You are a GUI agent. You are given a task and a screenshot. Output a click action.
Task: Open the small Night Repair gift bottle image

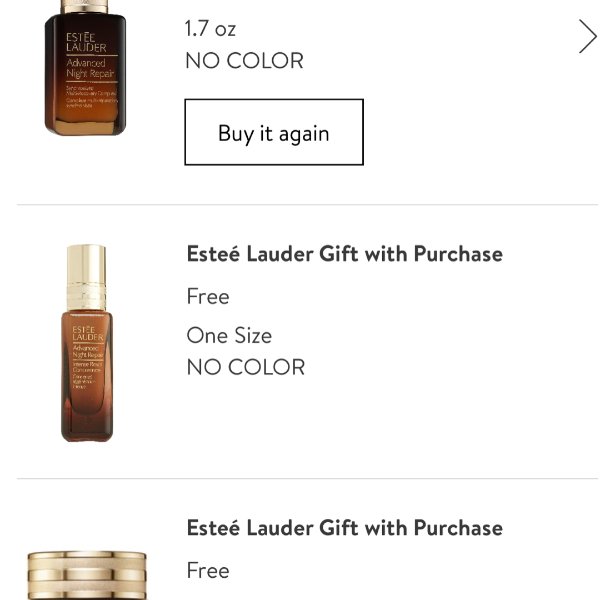click(x=87, y=343)
